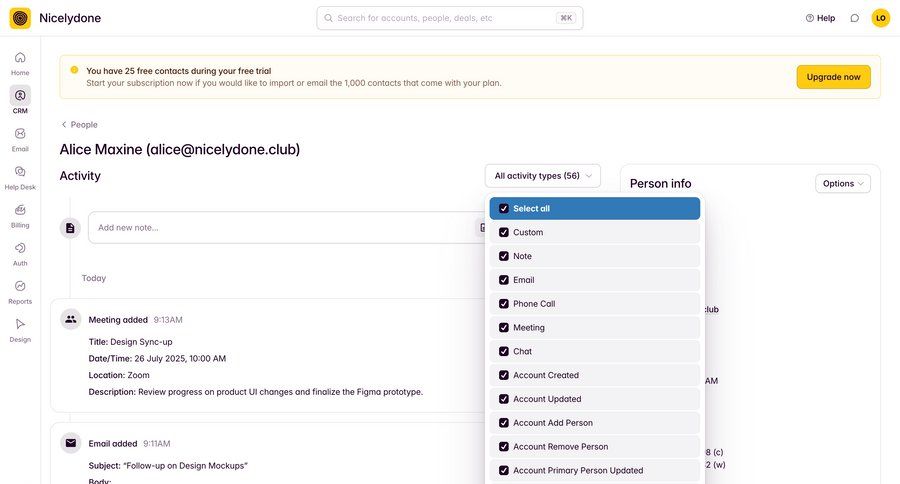Click the Email added heading
The image size is (900, 484).
click(112, 444)
